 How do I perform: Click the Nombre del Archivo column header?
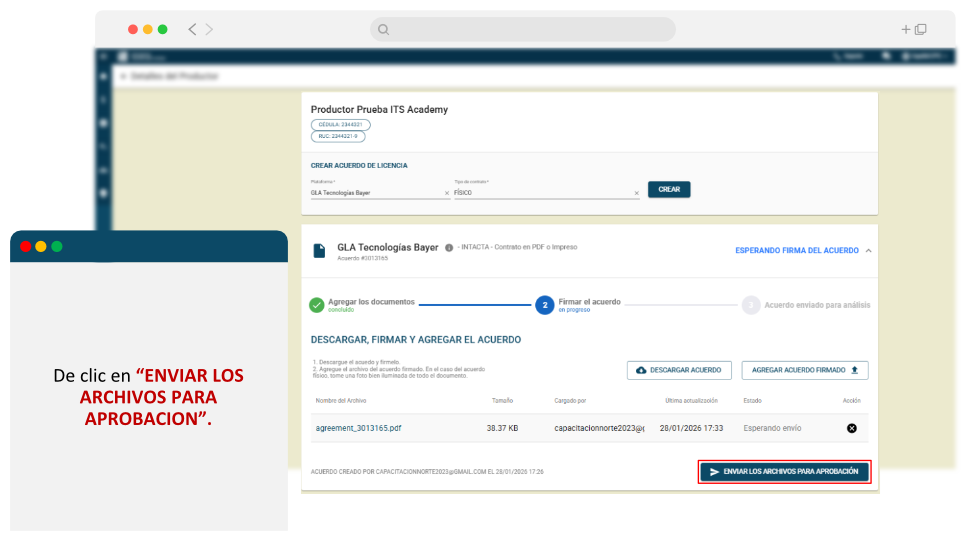341,401
